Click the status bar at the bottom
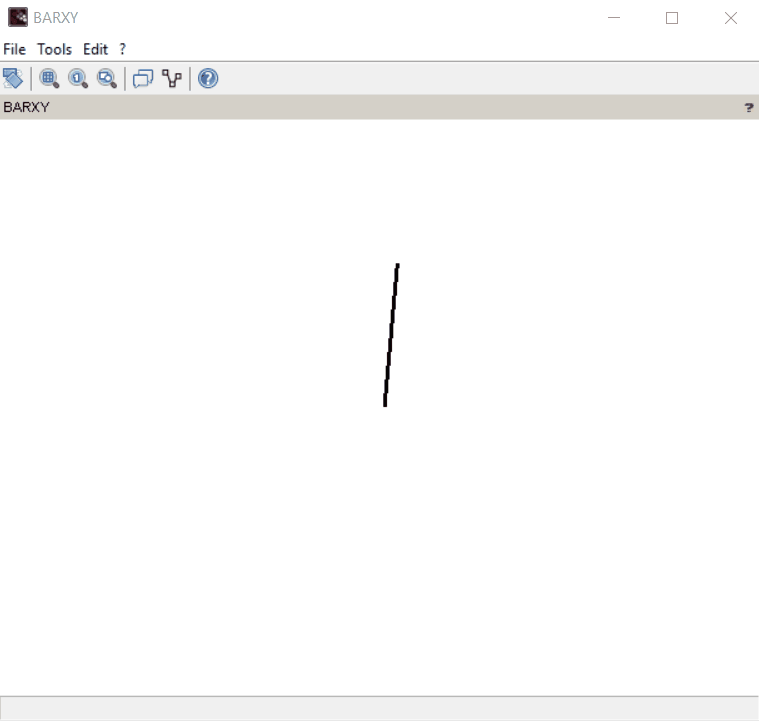759x721 pixels. (x=380, y=708)
